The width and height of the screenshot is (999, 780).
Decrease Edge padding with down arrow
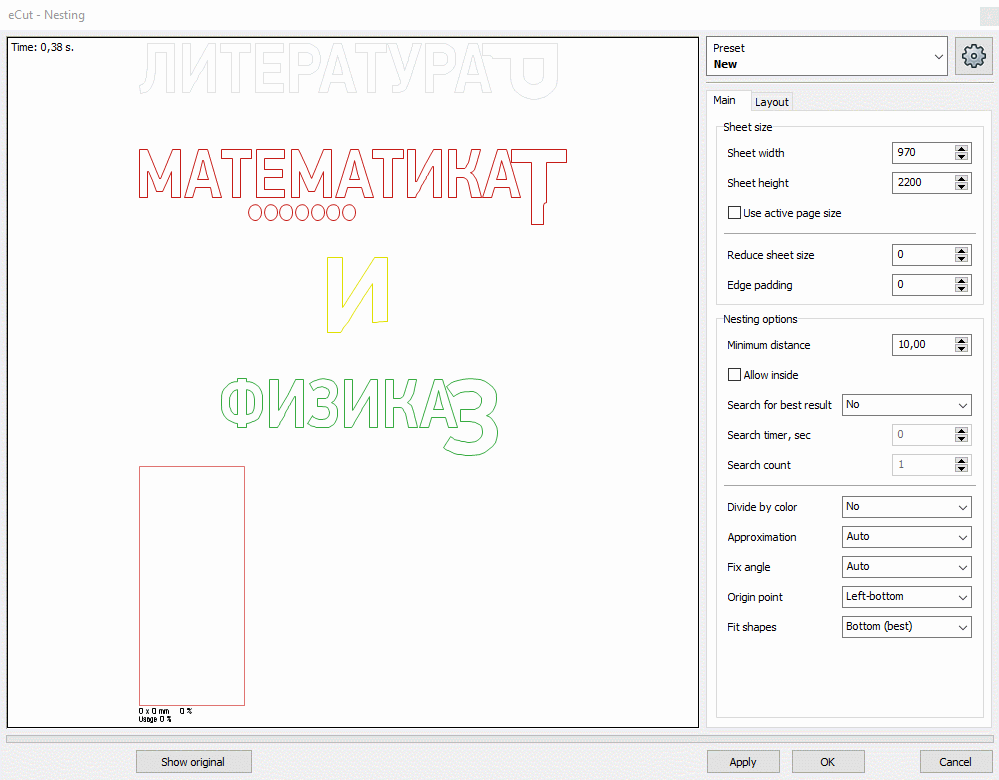[x=961, y=289]
